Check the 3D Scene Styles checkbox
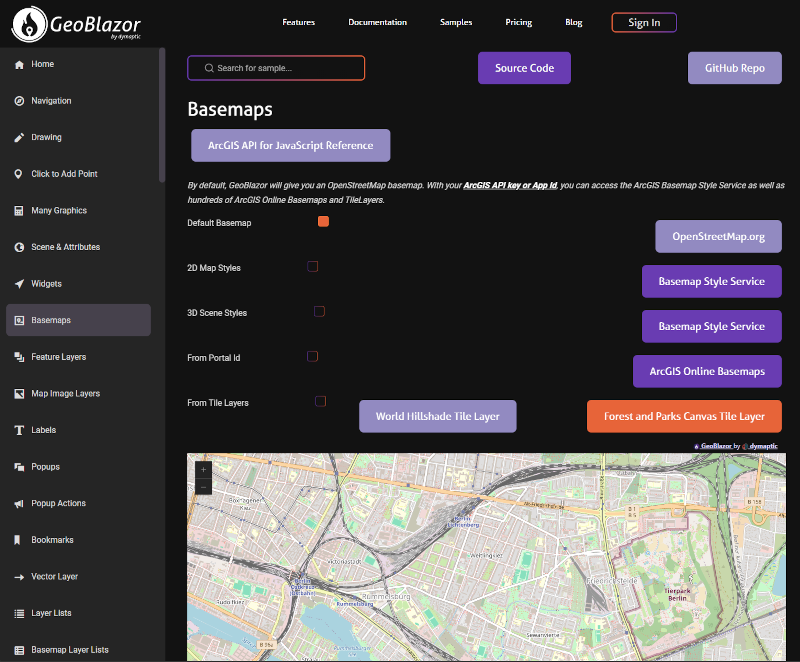Image resolution: width=800 pixels, height=662 pixels. [319, 311]
